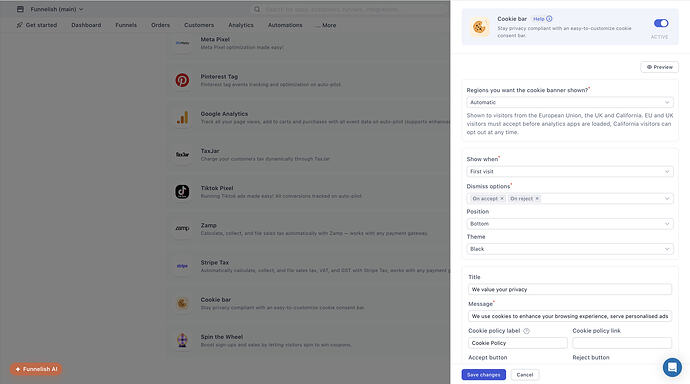
Task: Go to the Analytics tab
Action: (x=241, y=25)
